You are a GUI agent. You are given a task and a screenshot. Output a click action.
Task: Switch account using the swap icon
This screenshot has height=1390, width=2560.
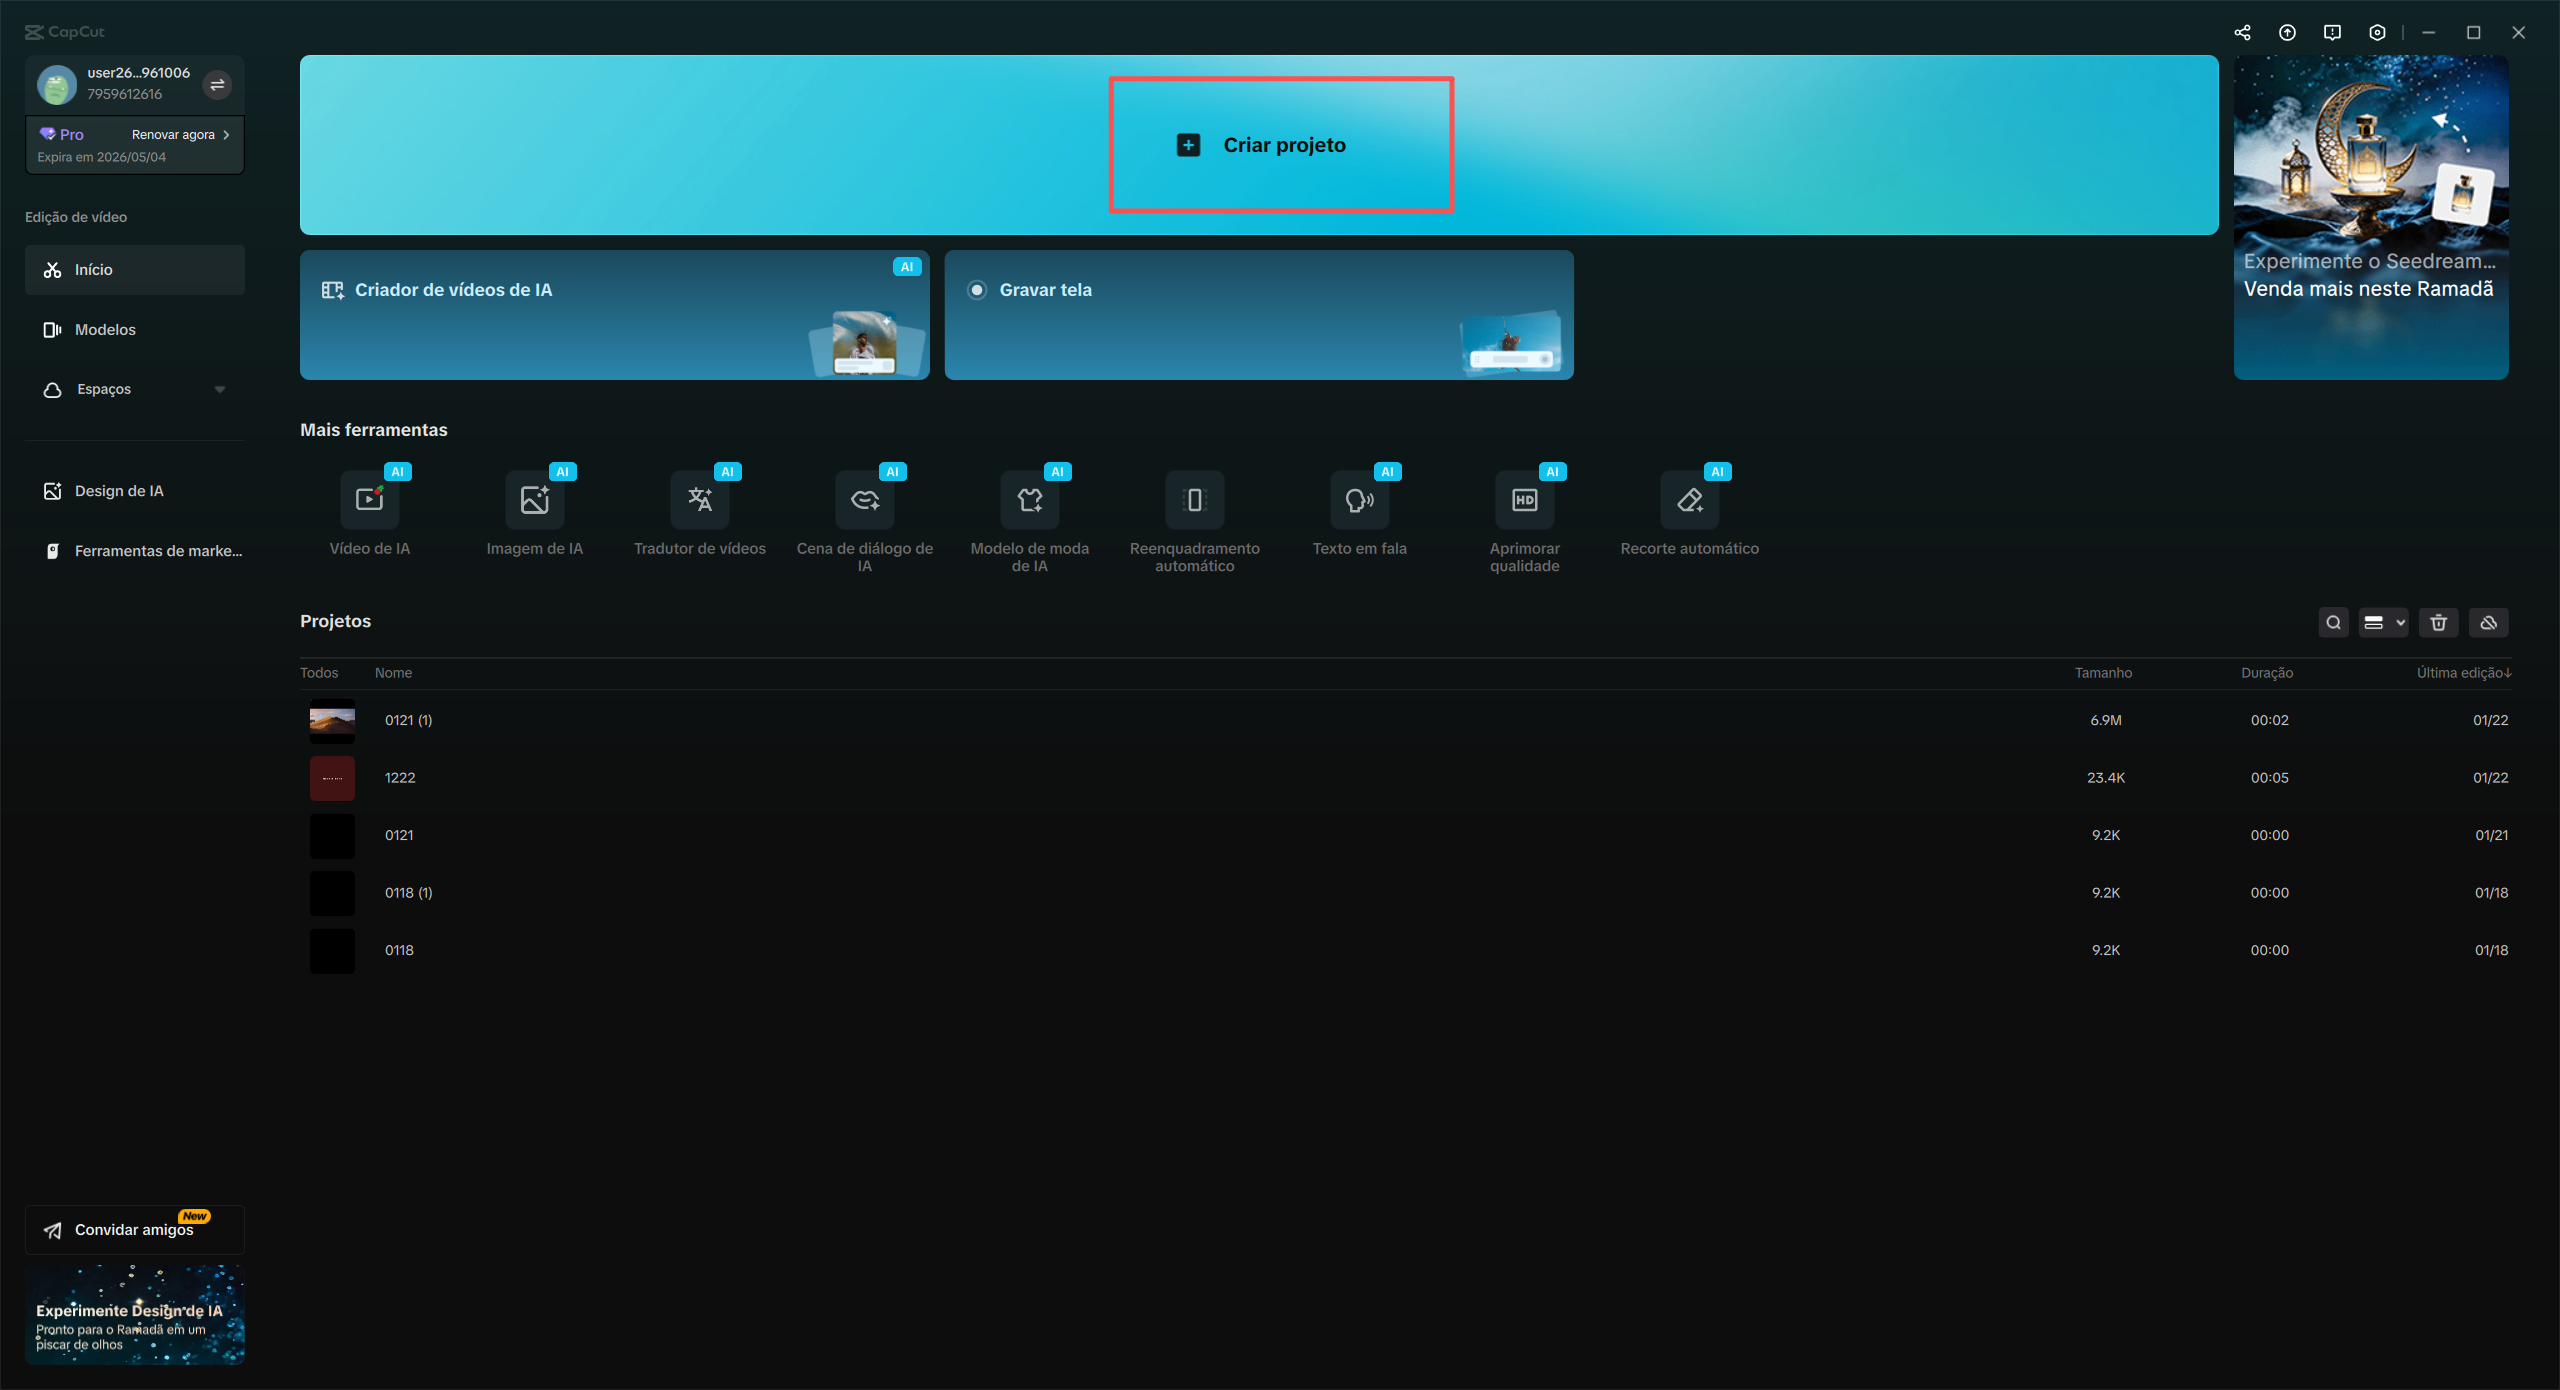217,85
